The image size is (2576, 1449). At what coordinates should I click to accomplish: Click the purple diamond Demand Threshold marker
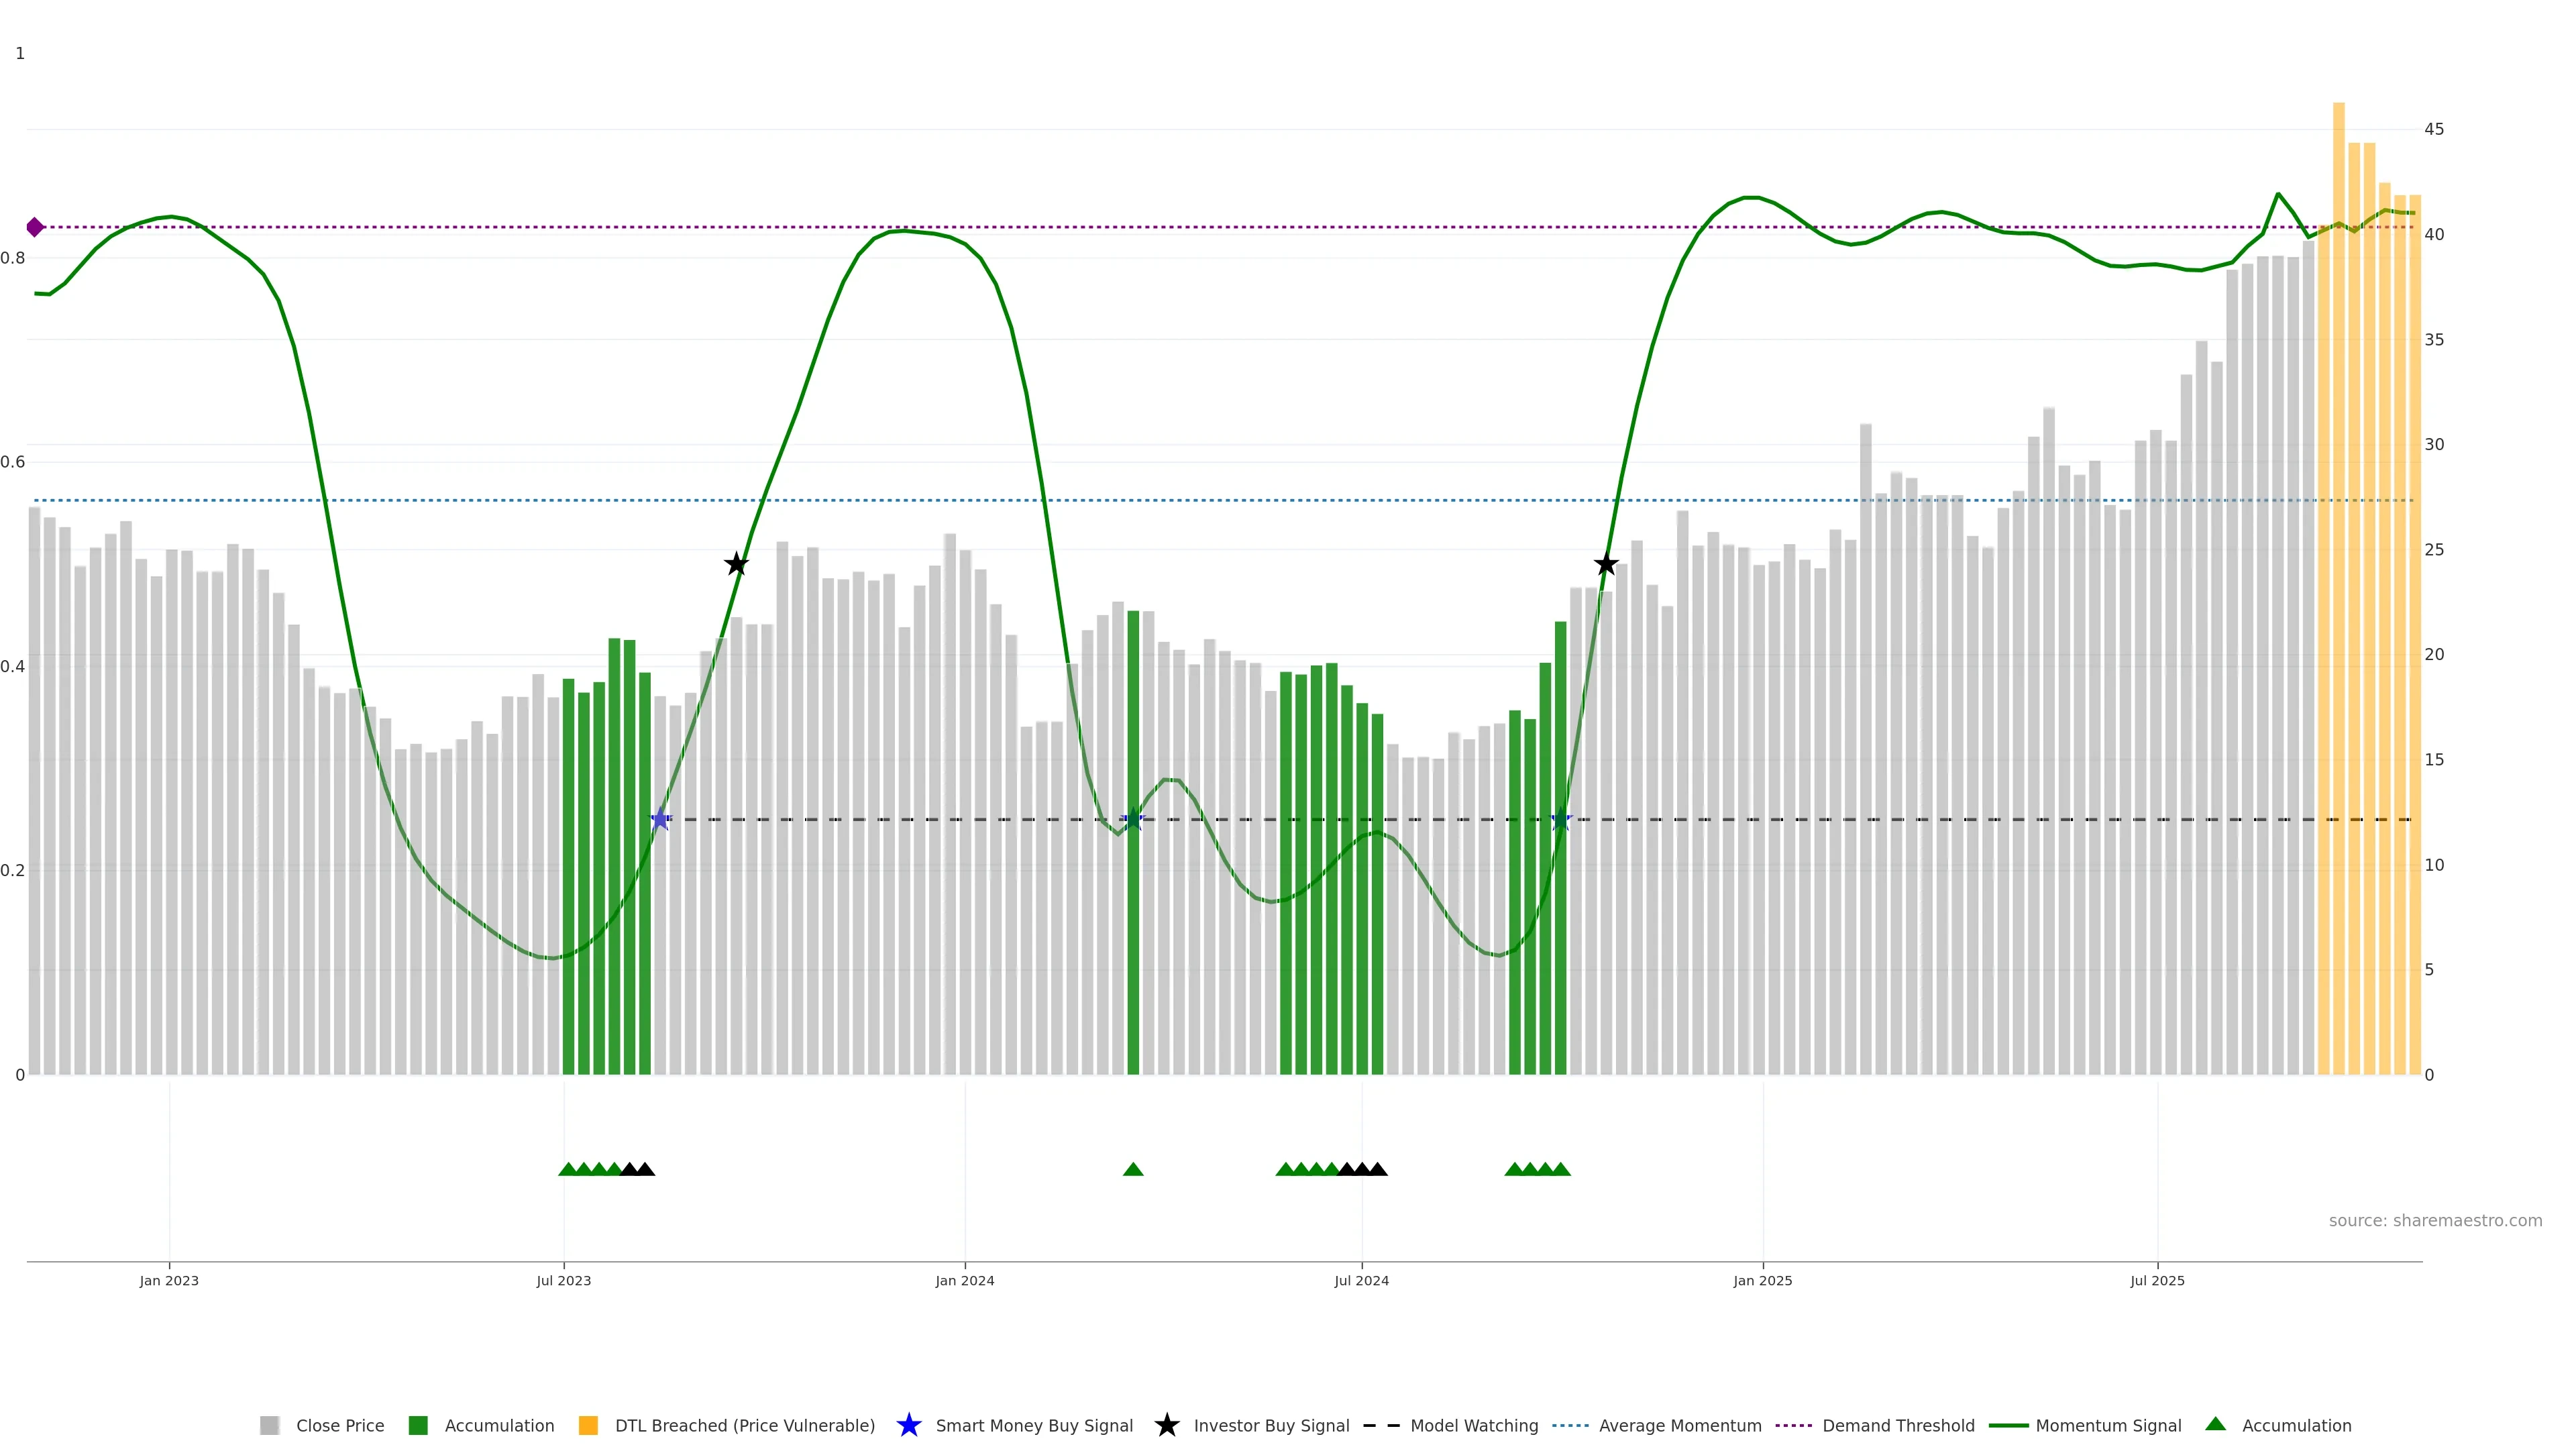pyautogui.click(x=35, y=227)
